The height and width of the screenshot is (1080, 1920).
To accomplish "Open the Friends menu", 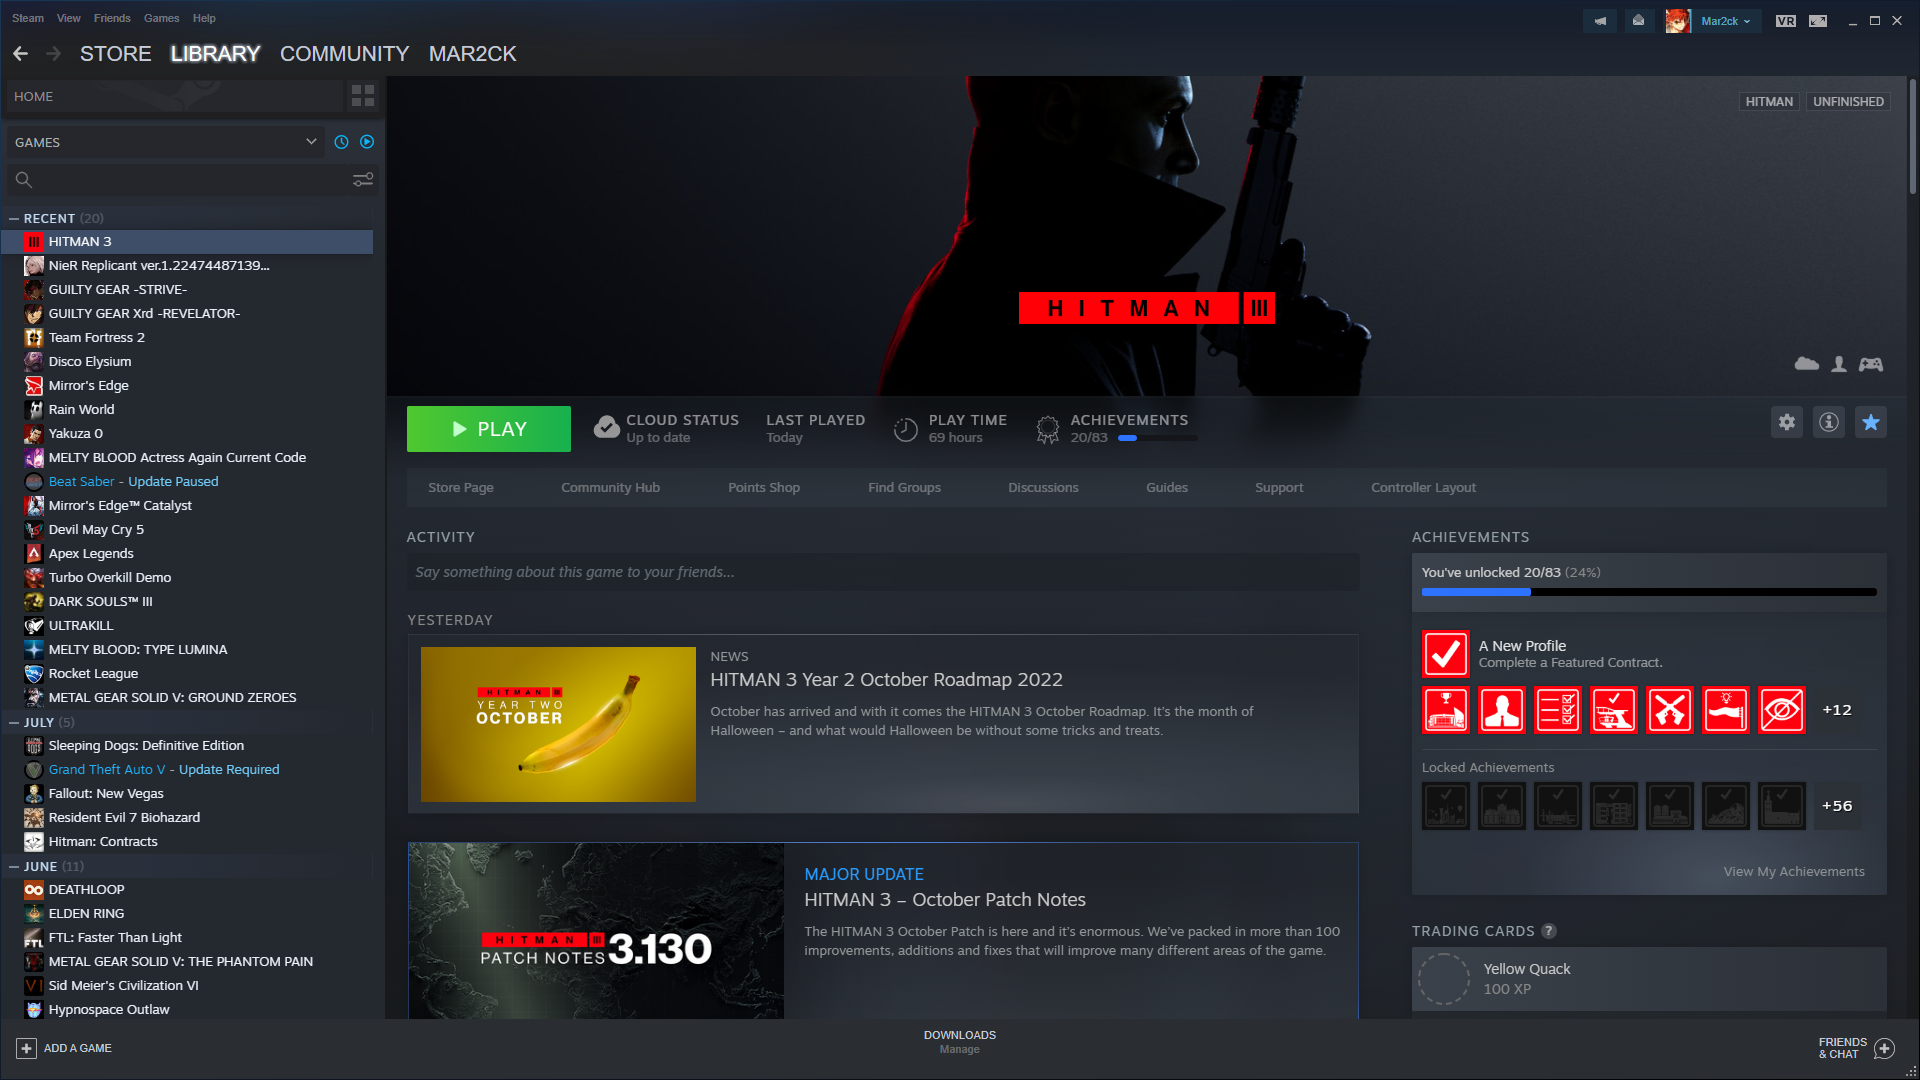I will [x=112, y=18].
